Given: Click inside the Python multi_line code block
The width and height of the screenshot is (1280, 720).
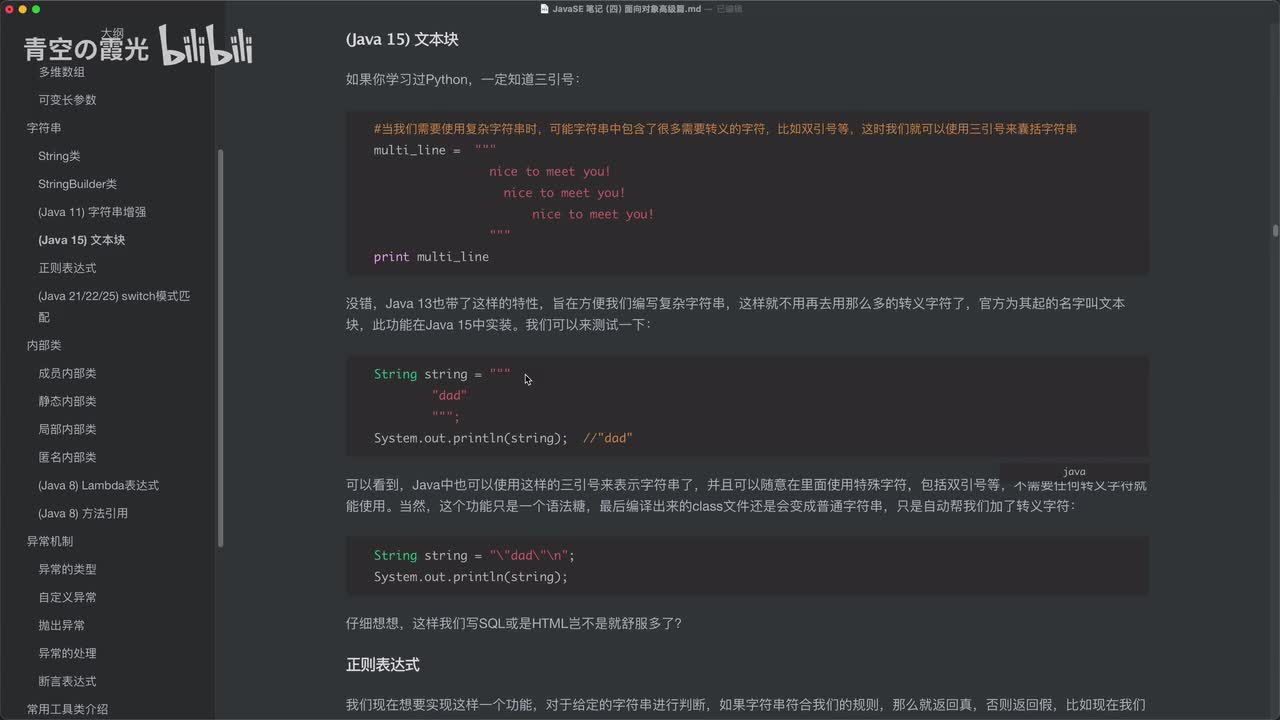Looking at the screenshot, I should click(747, 193).
